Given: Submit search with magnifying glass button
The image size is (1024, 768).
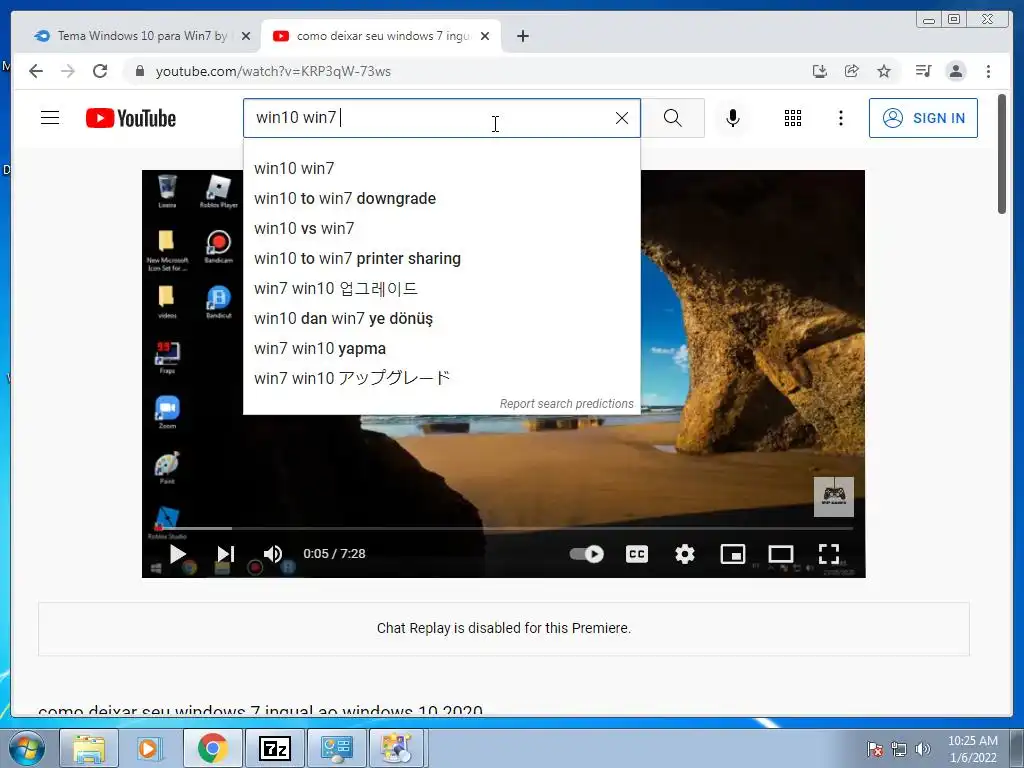Looking at the screenshot, I should (673, 118).
